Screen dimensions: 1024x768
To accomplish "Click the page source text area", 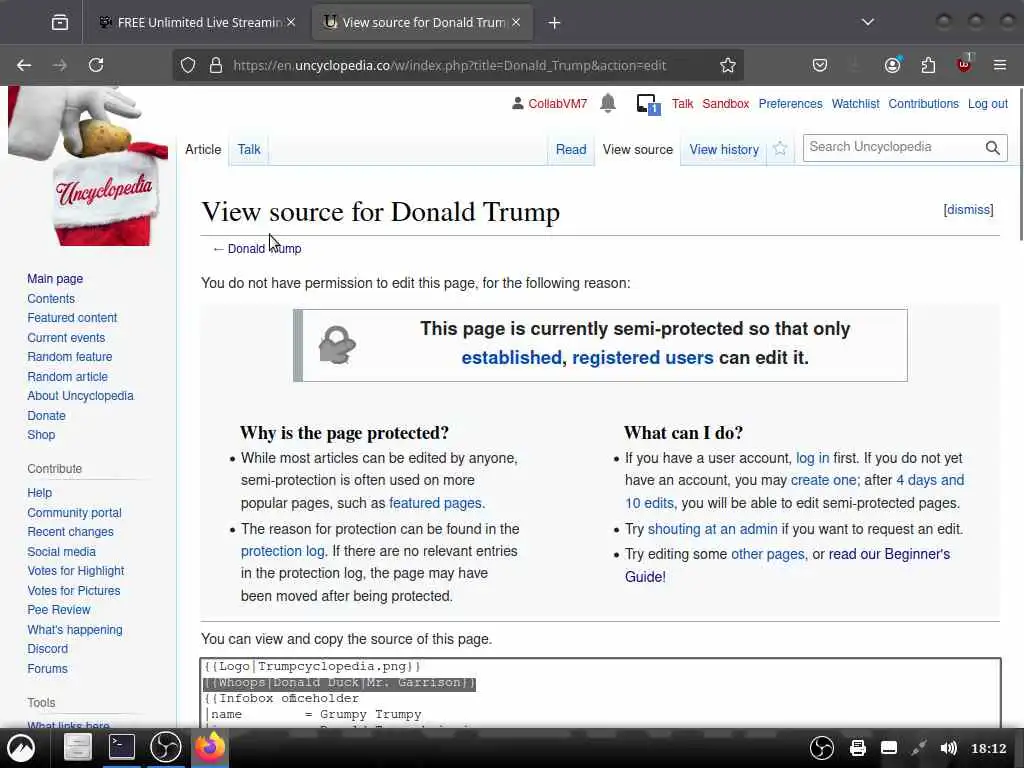I will [600, 693].
